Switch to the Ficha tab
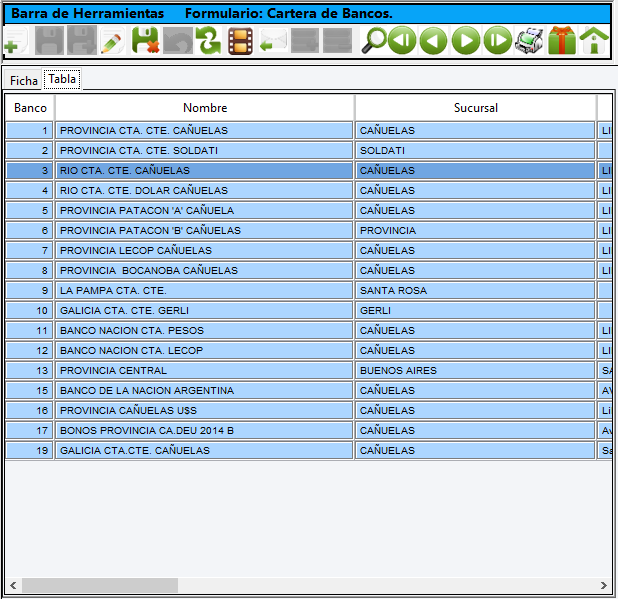 click(24, 81)
